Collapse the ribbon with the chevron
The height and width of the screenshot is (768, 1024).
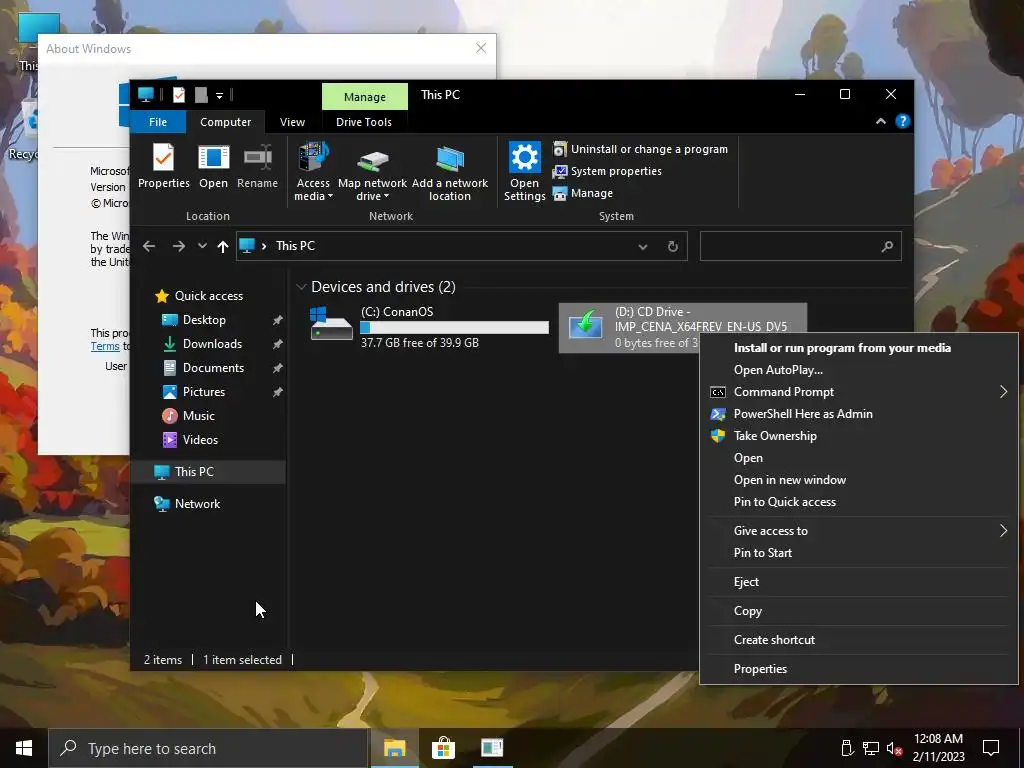click(881, 121)
